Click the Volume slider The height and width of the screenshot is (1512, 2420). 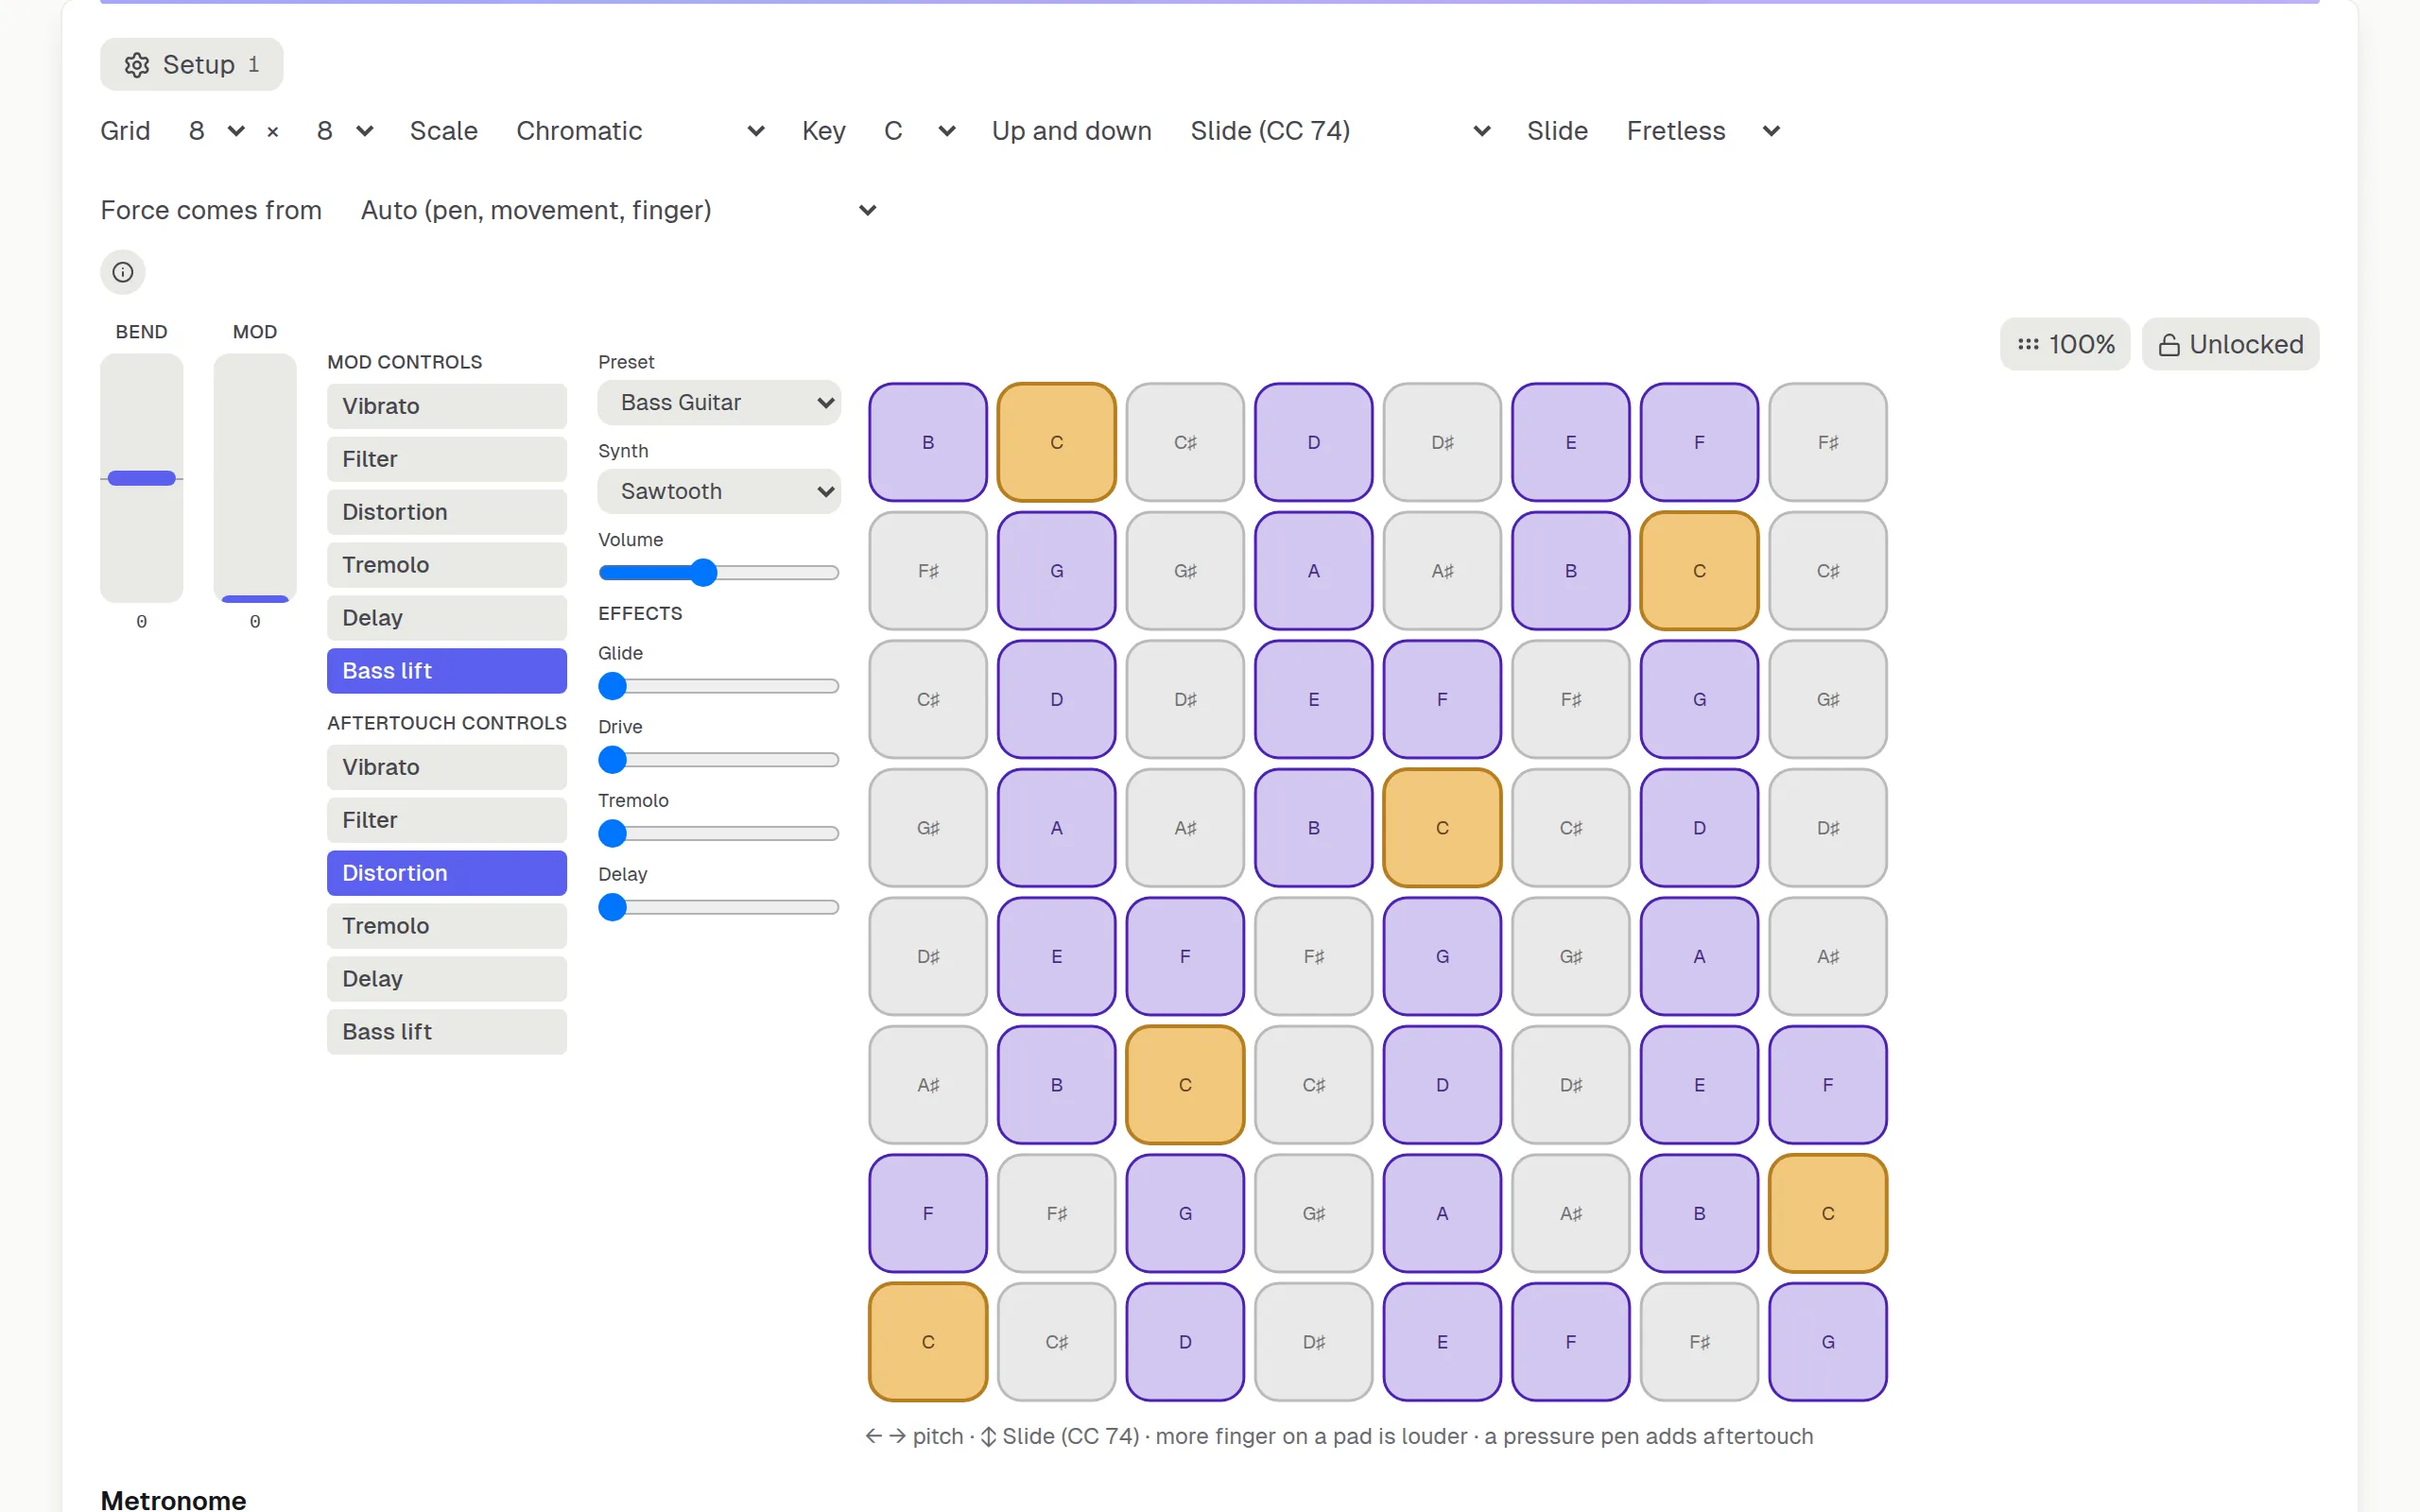pyautogui.click(x=719, y=573)
